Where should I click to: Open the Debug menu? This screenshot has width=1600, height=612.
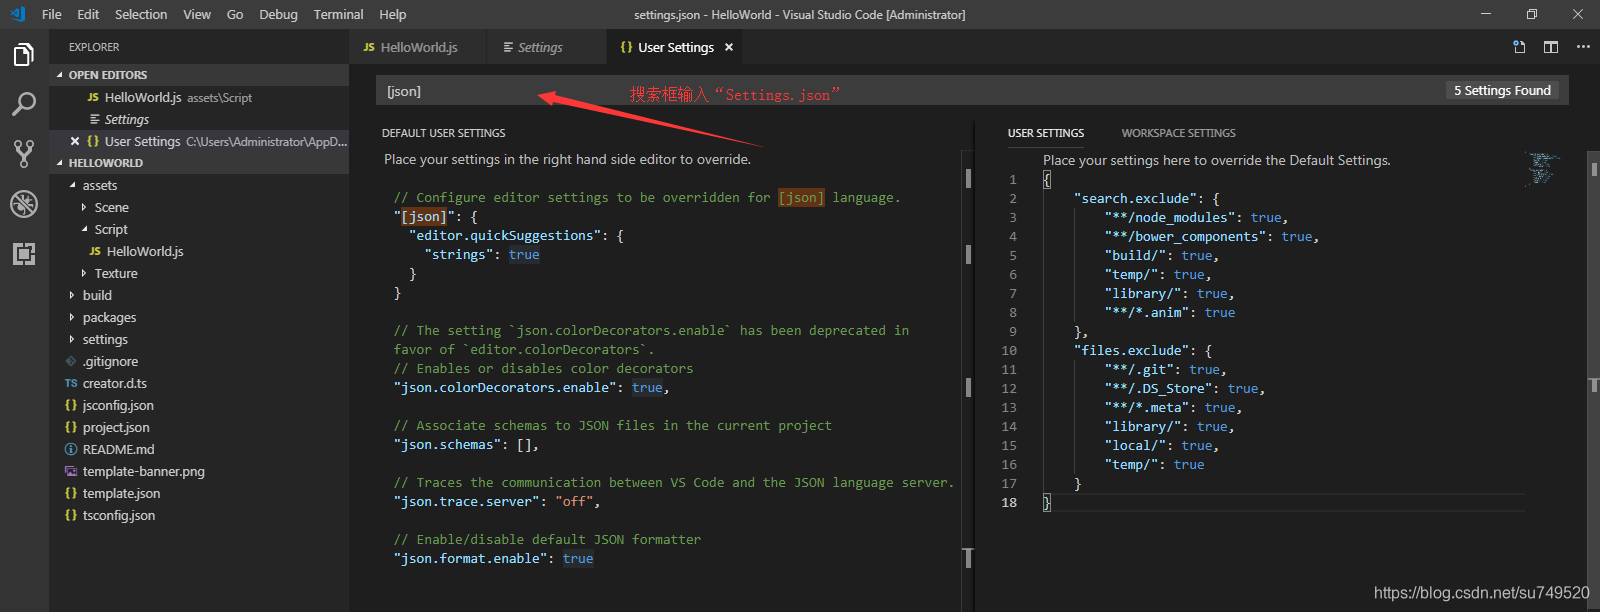tap(278, 14)
